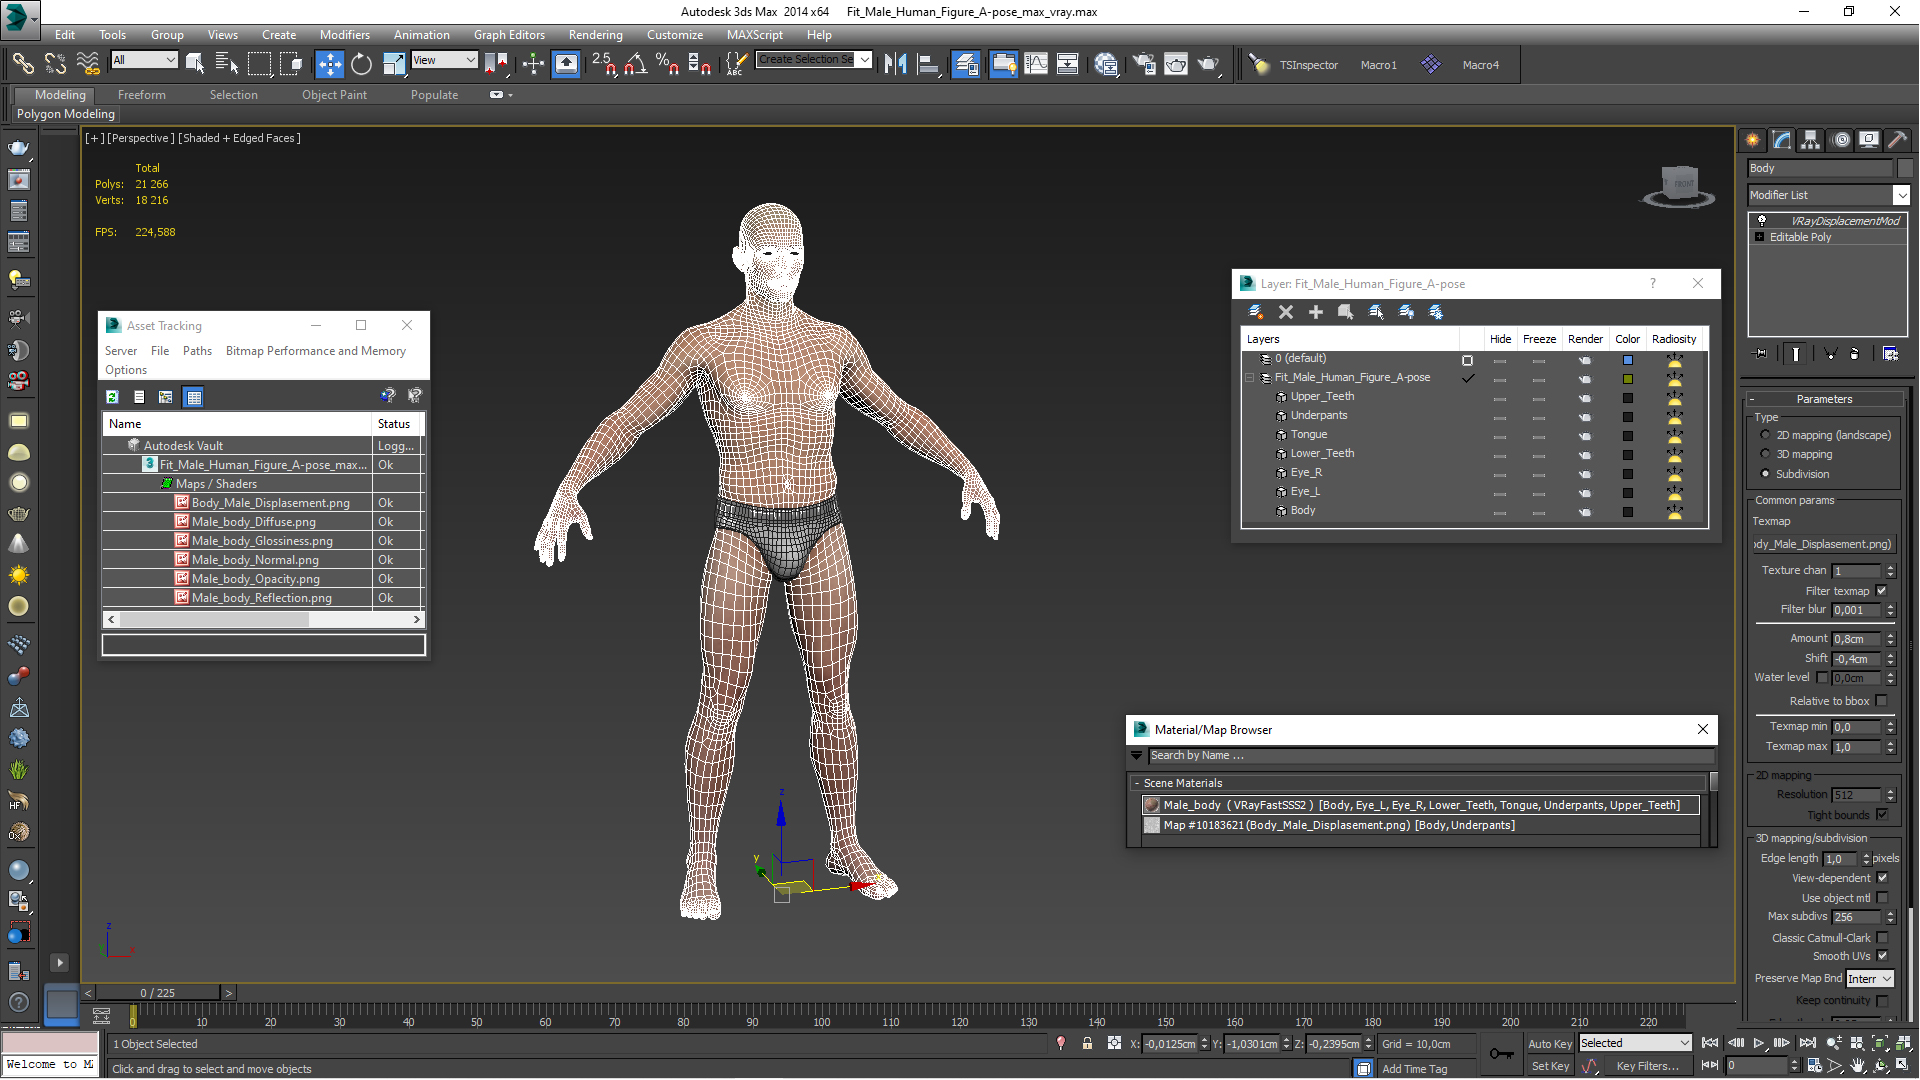The image size is (1920, 1080).
Task: Click the Texmap Body_Male_Displasement.png button
Action: [1823, 544]
